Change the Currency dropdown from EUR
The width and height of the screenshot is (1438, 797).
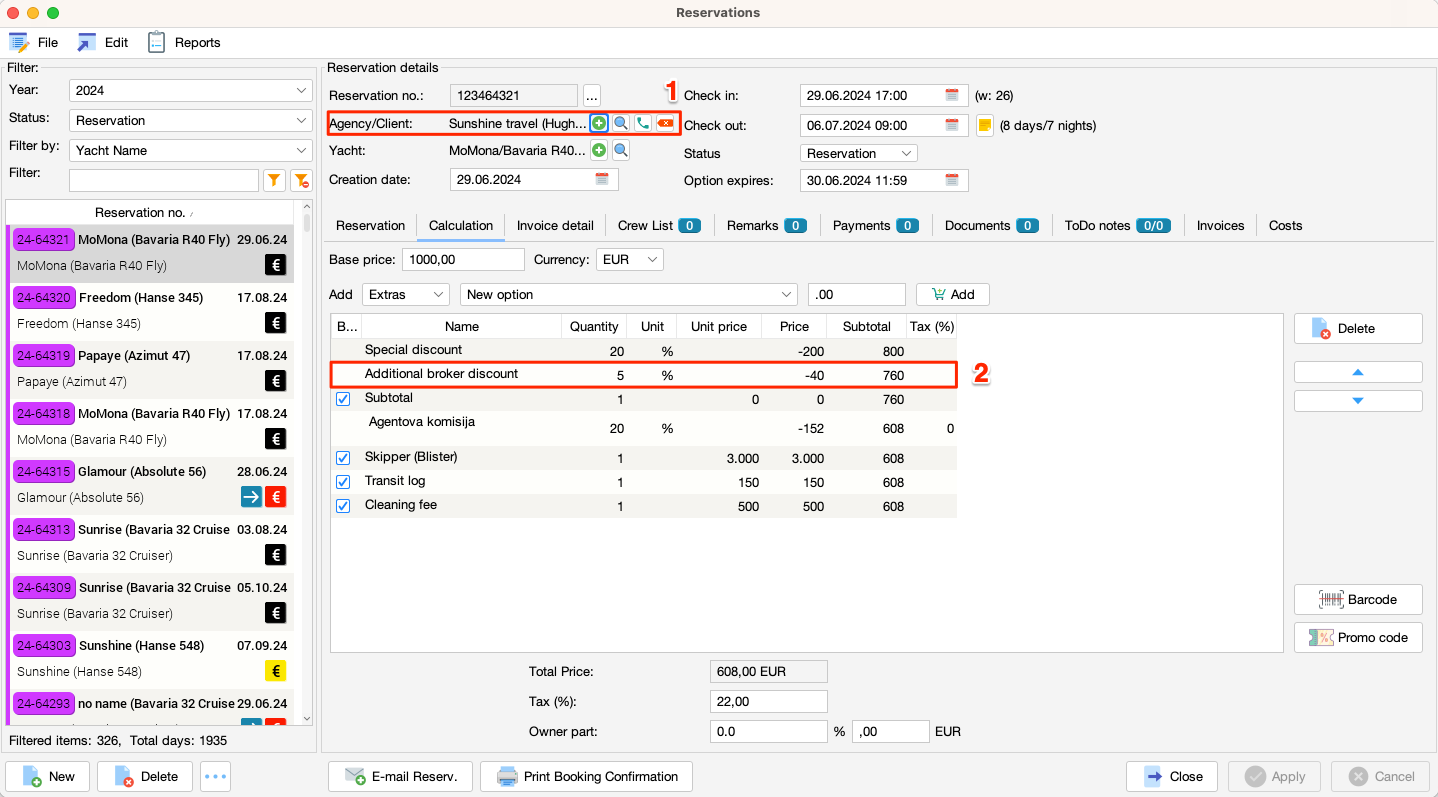(x=630, y=259)
